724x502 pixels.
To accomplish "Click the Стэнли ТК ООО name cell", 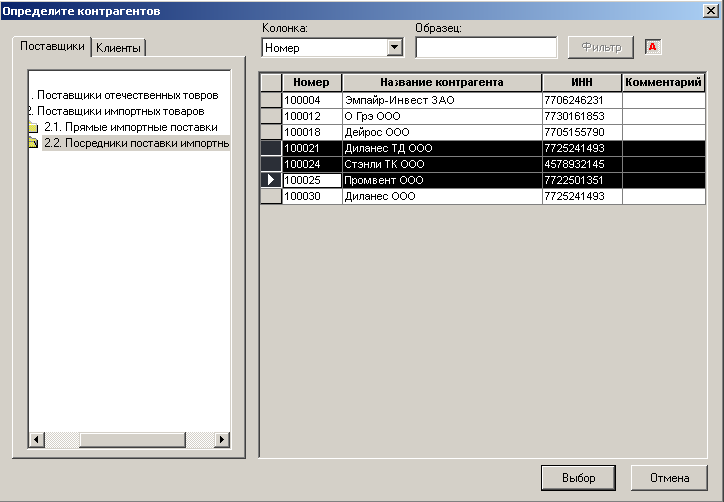I will 442,164.
